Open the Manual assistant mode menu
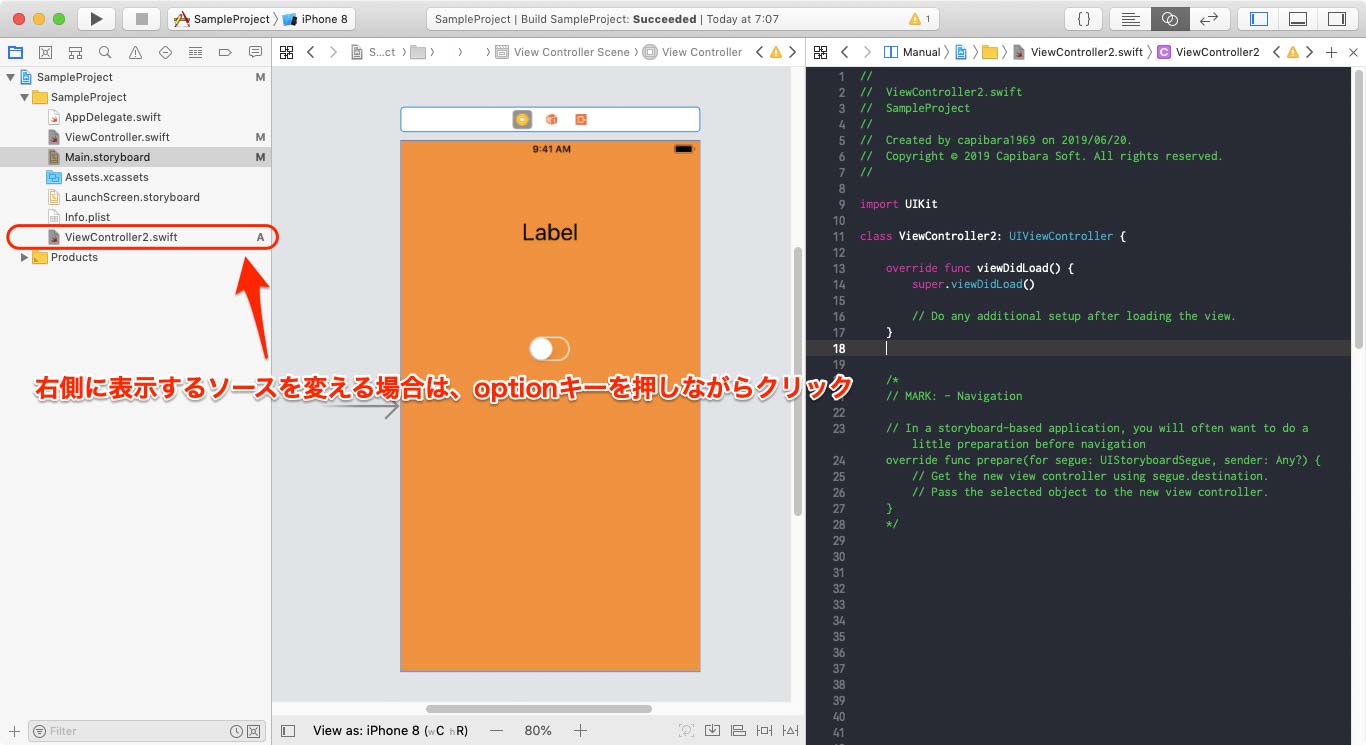Image resolution: width=1366 pixels, height=745 pixels. point(913,52)
